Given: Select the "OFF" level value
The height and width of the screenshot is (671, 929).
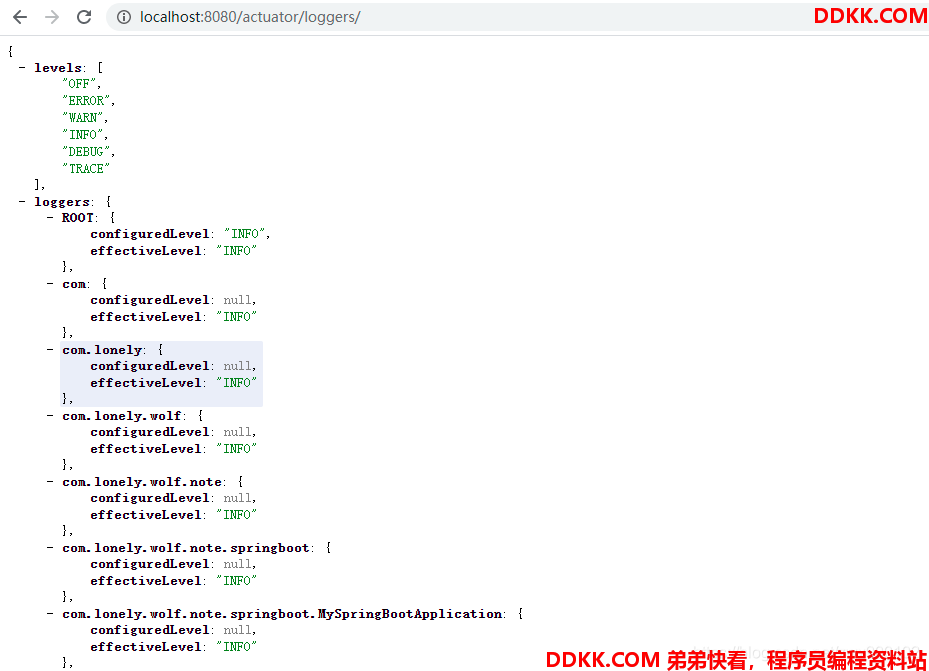Looking at the screenshot, I should tap(79, 84).
